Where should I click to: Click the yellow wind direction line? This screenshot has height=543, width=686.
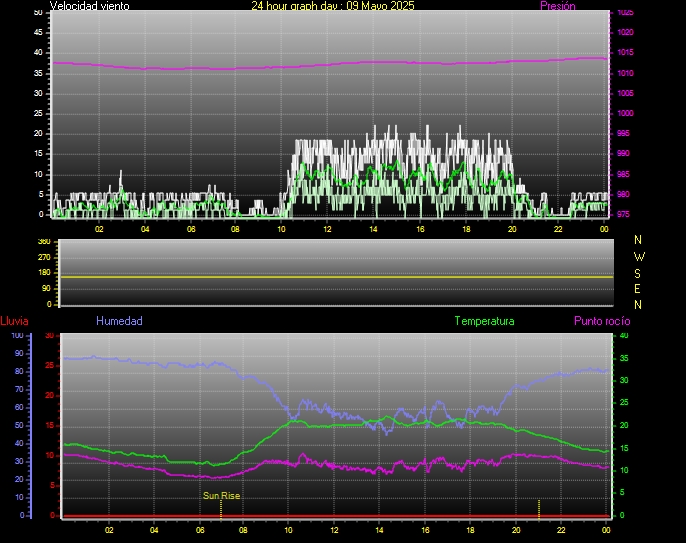(x=336, y=277)
